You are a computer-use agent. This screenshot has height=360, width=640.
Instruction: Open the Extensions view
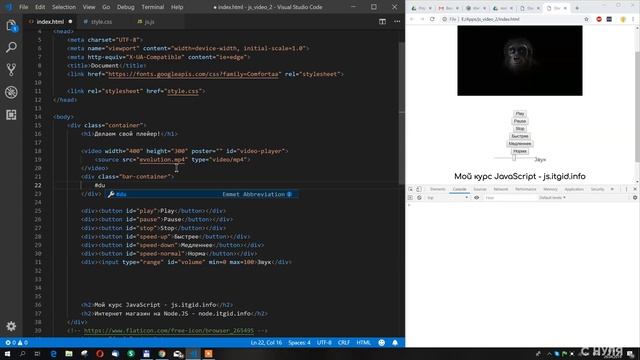click(11, 115)
